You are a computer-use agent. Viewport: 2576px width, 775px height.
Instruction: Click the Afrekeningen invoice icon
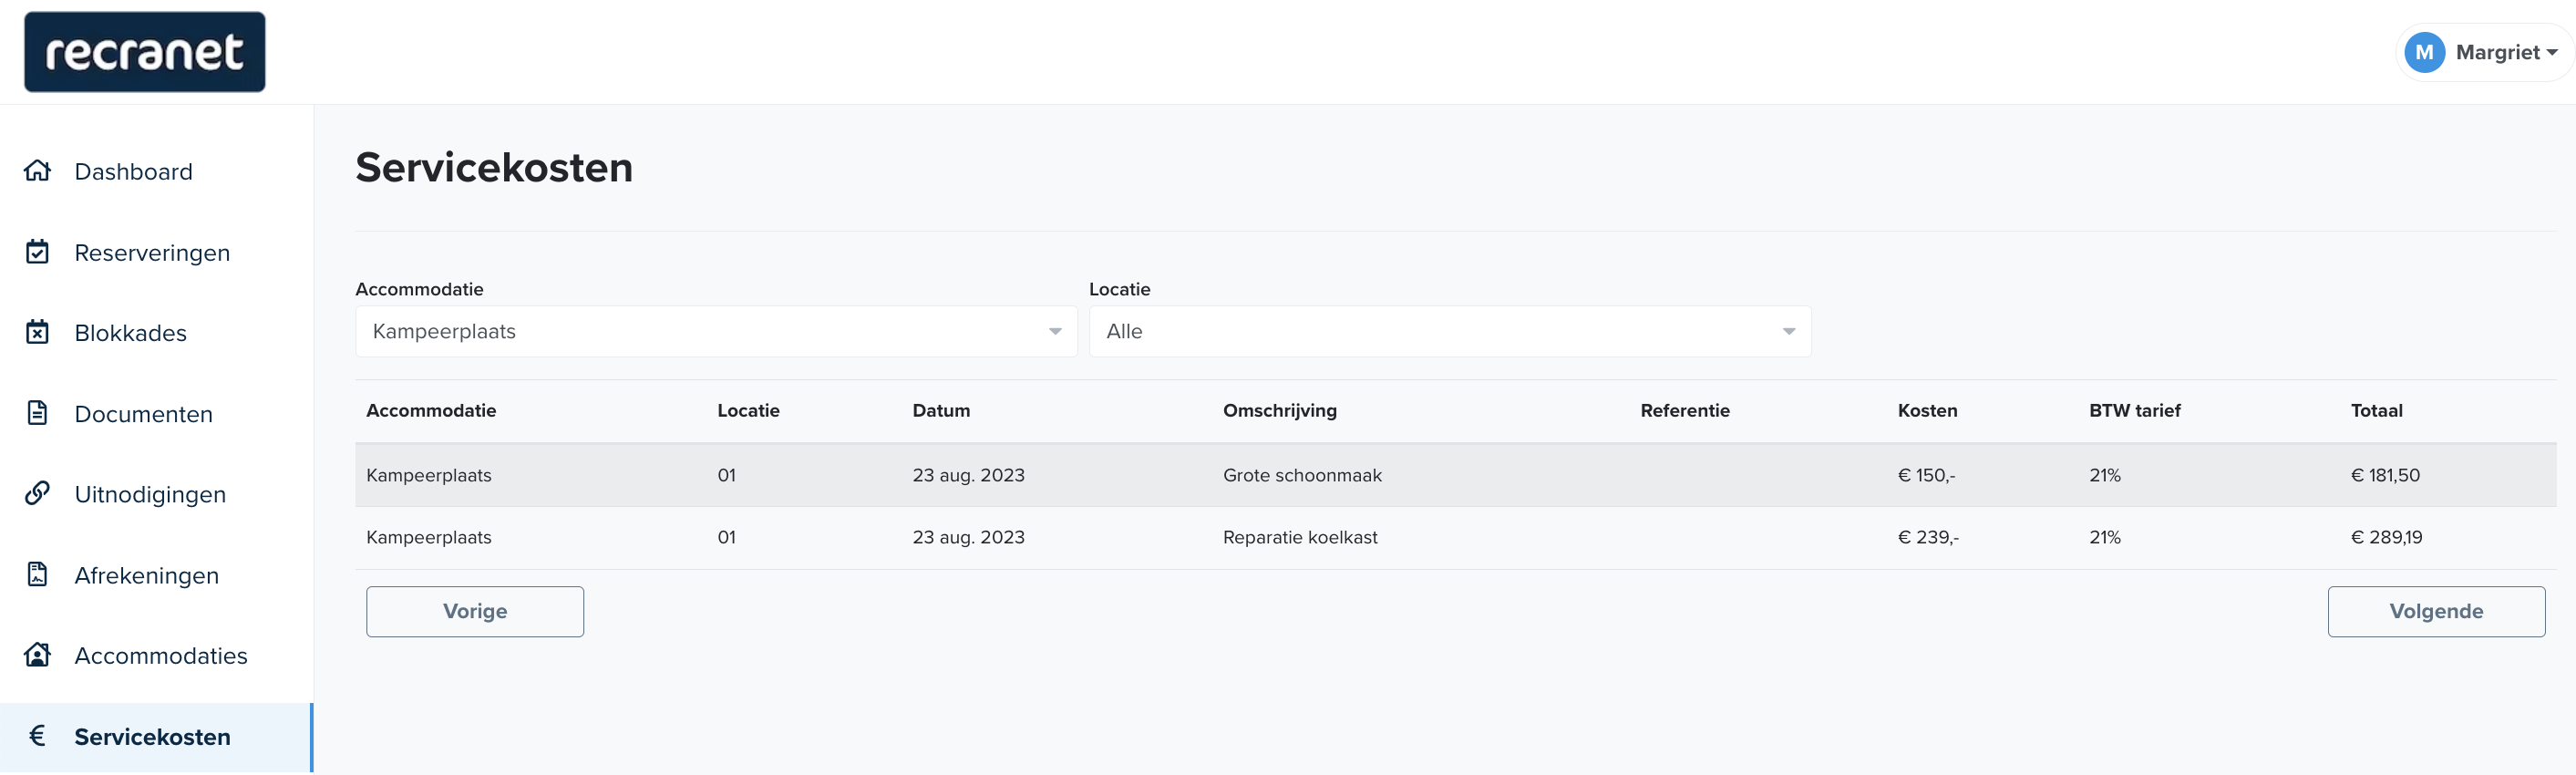[38, 575]
